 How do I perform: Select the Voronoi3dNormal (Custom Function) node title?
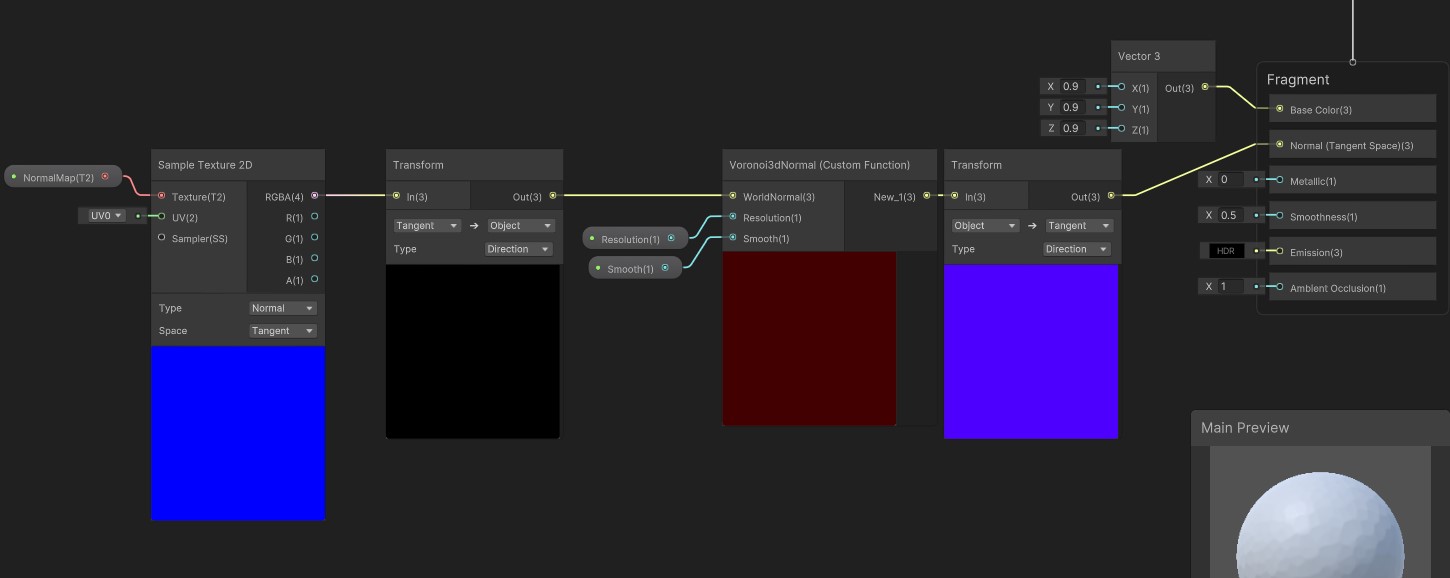click(820, 165)
